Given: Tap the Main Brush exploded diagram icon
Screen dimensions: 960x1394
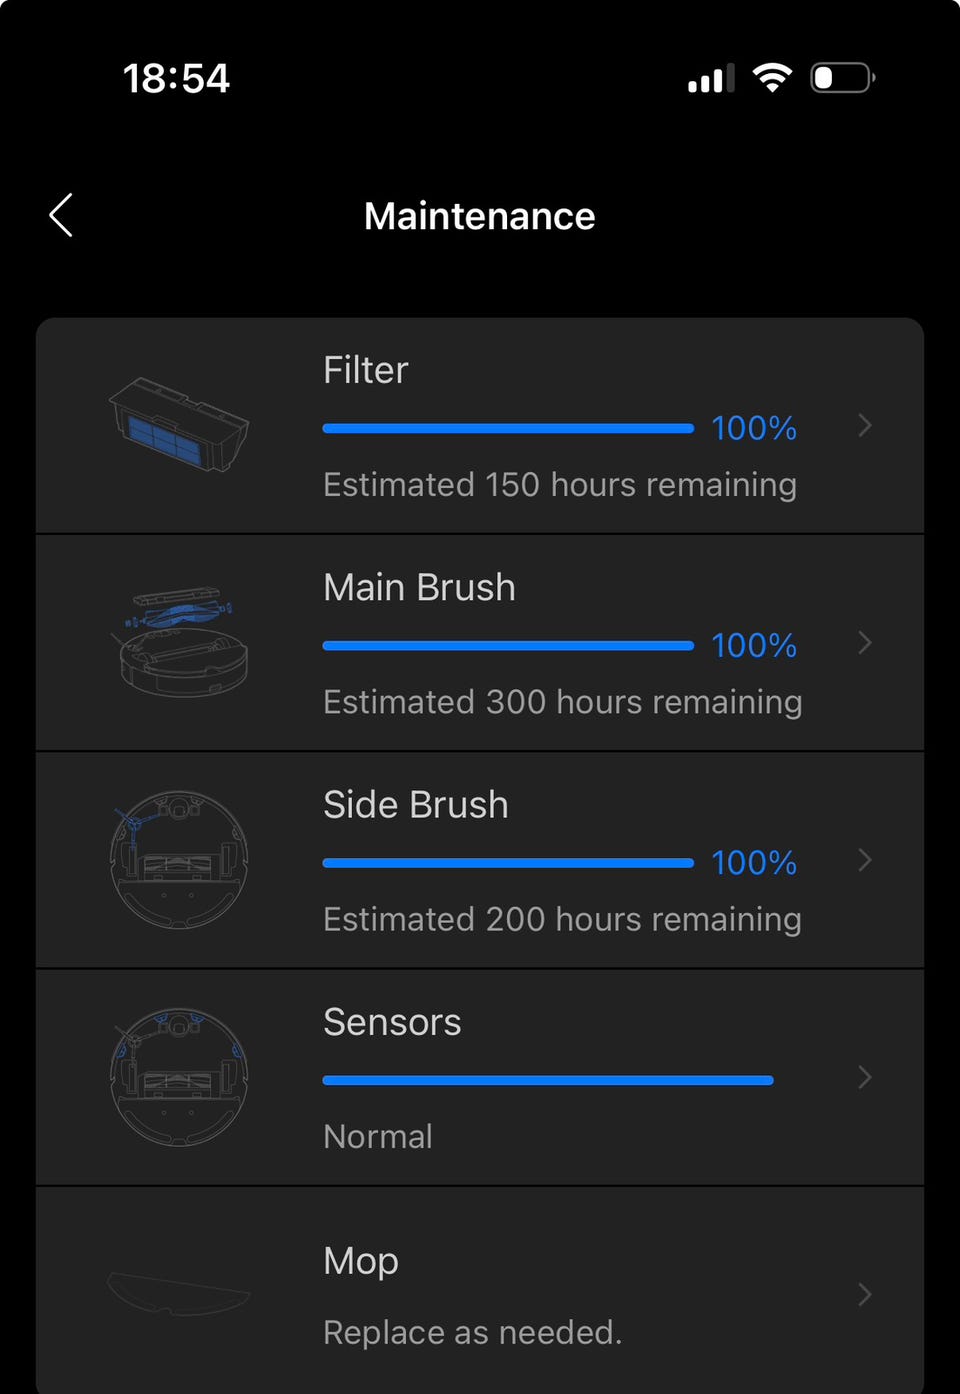Looking at the screenshot, I should [x=179, y=641].
